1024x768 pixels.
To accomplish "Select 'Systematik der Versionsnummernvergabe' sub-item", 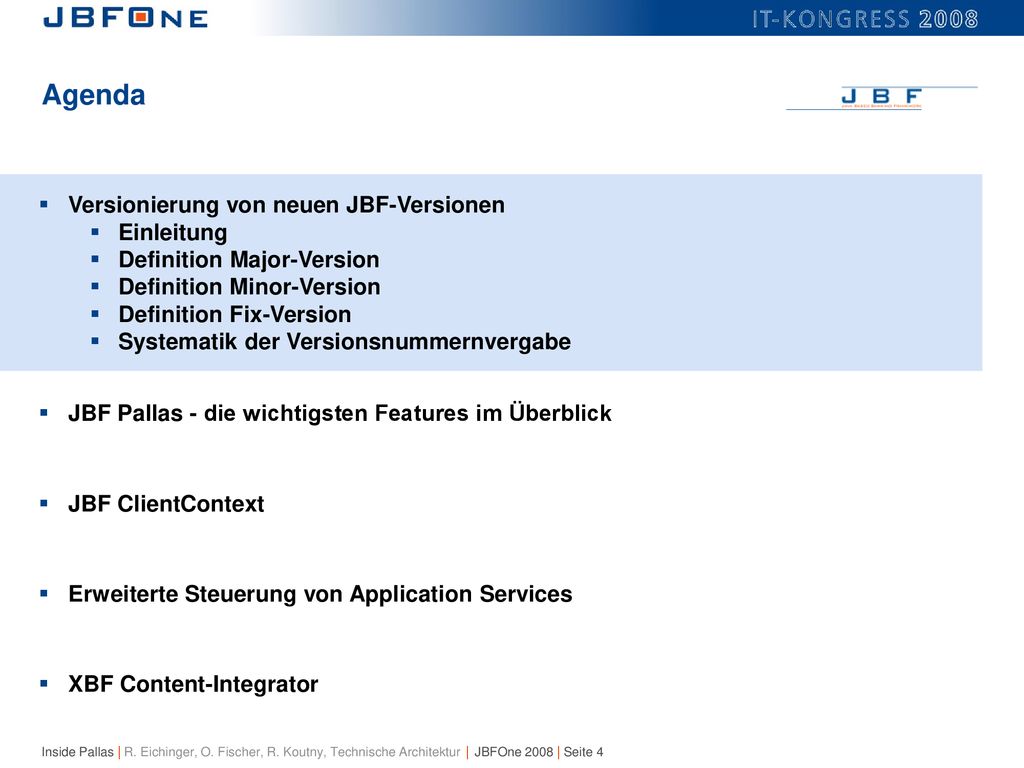I will pos(345,342).
